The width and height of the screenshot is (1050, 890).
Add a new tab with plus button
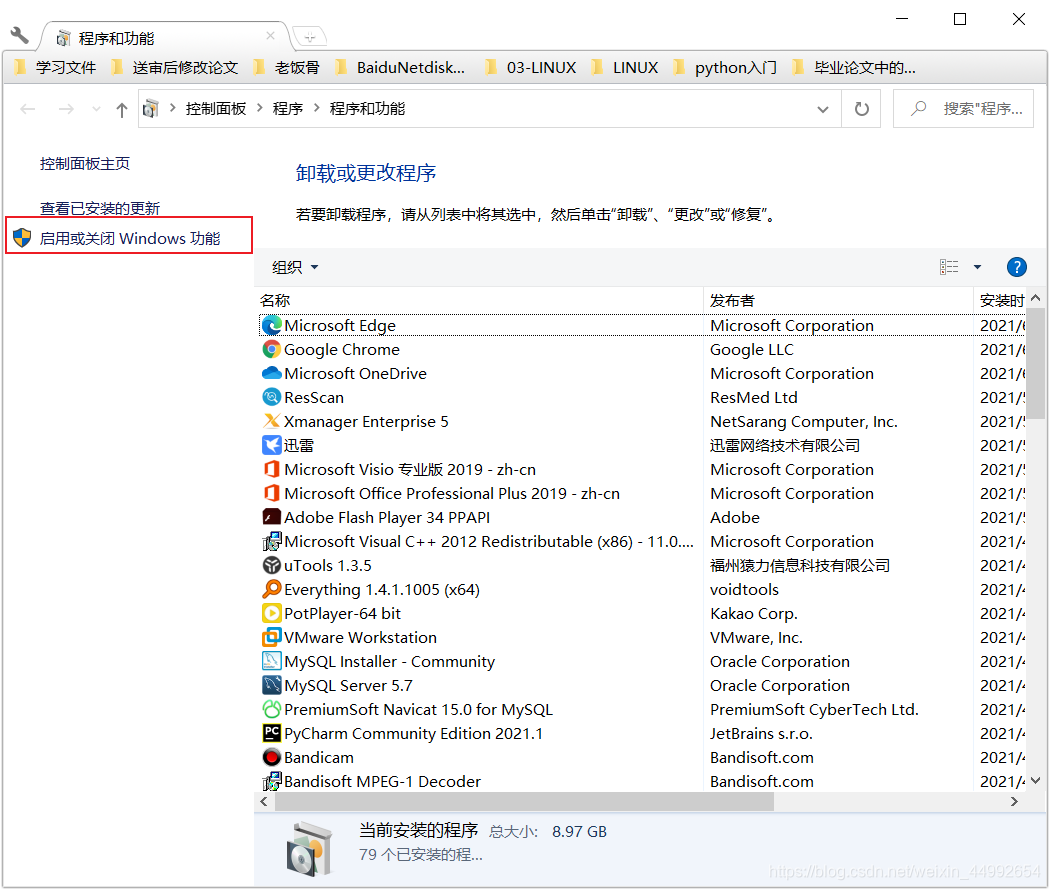(309, 37)
